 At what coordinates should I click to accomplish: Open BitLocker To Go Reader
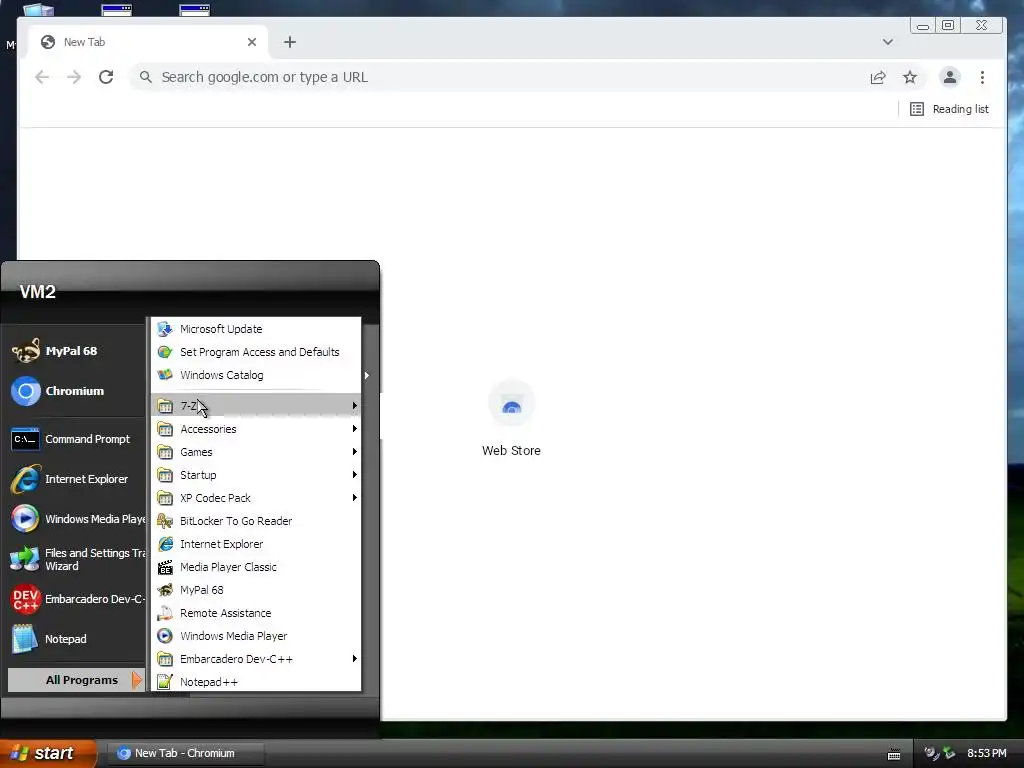tap(256, 521)
